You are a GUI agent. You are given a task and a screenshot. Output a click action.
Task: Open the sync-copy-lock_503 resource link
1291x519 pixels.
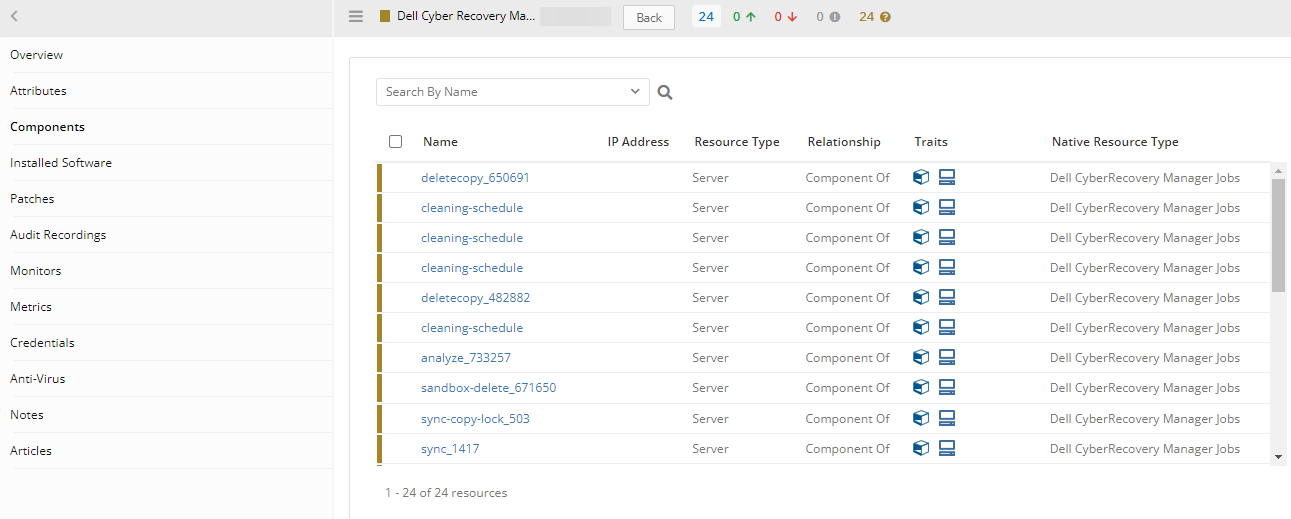coord(475,419)
